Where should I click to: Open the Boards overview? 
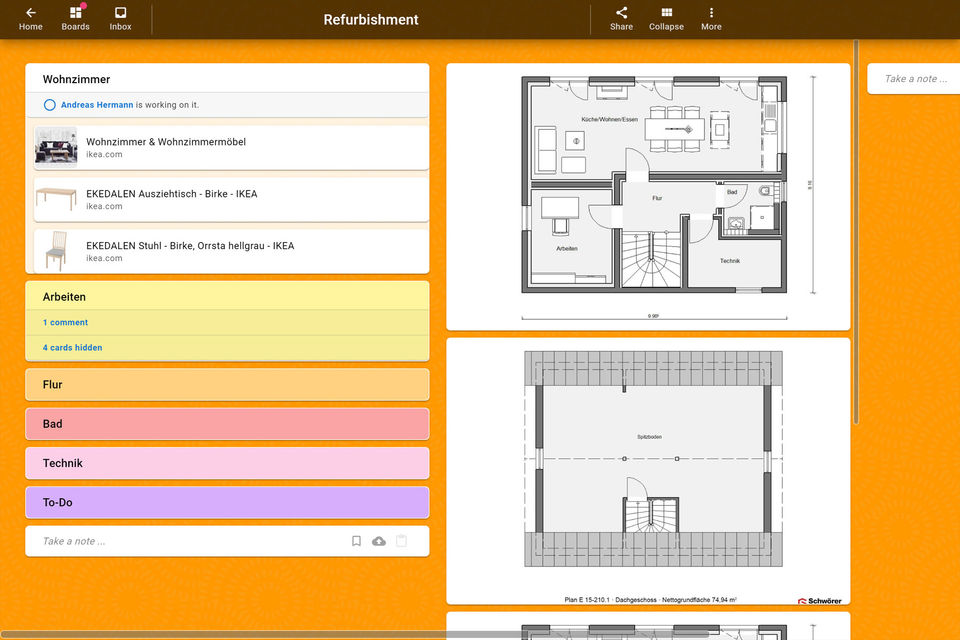[75, 19]
